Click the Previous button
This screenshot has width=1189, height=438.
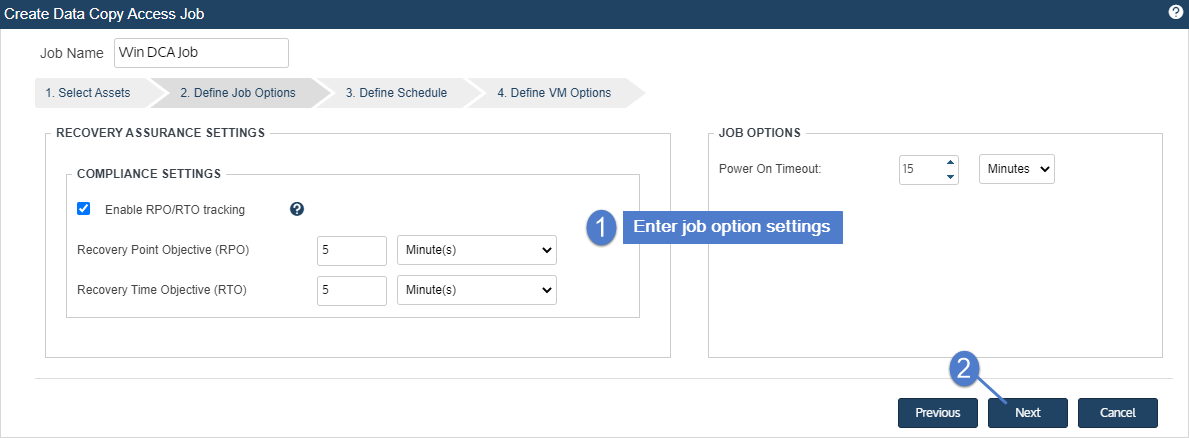938,413
